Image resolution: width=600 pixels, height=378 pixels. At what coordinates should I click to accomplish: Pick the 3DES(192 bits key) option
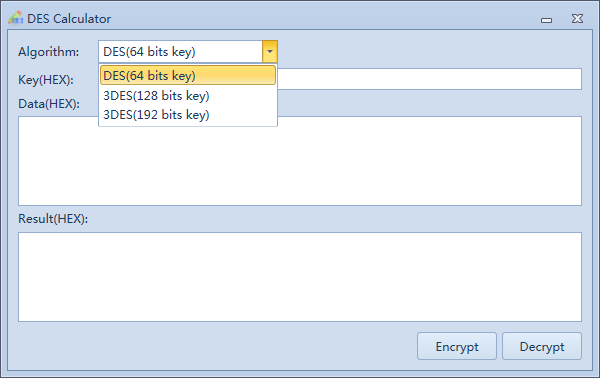click(188, 115)
